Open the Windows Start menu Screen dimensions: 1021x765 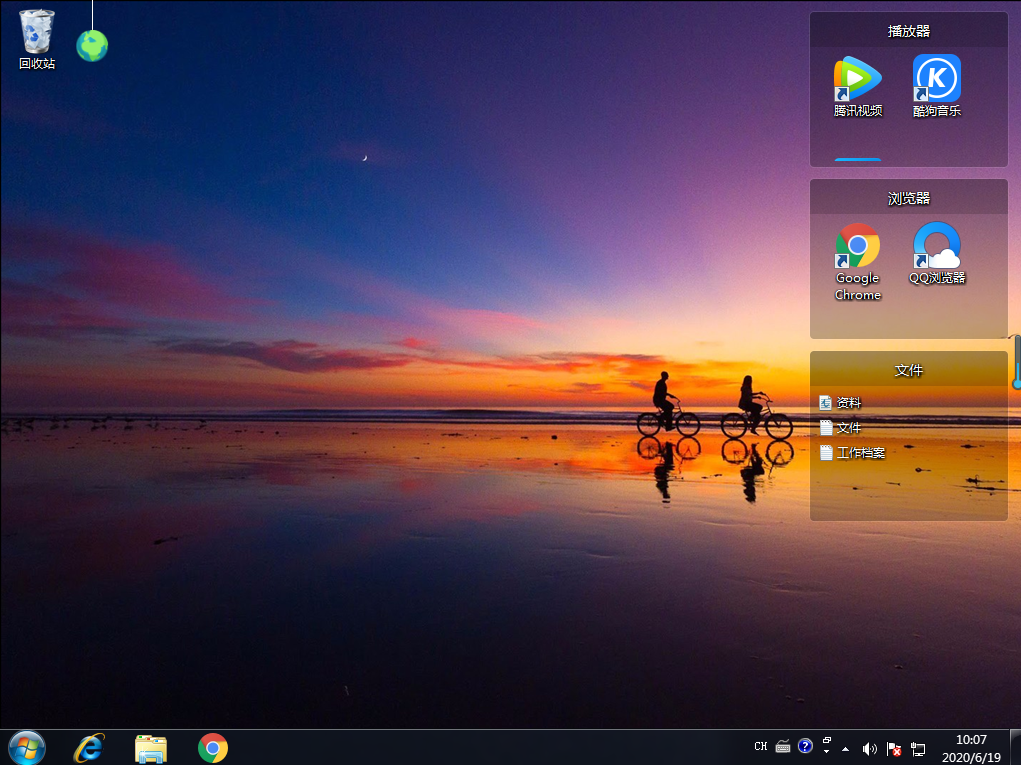(x=27, y=747)
